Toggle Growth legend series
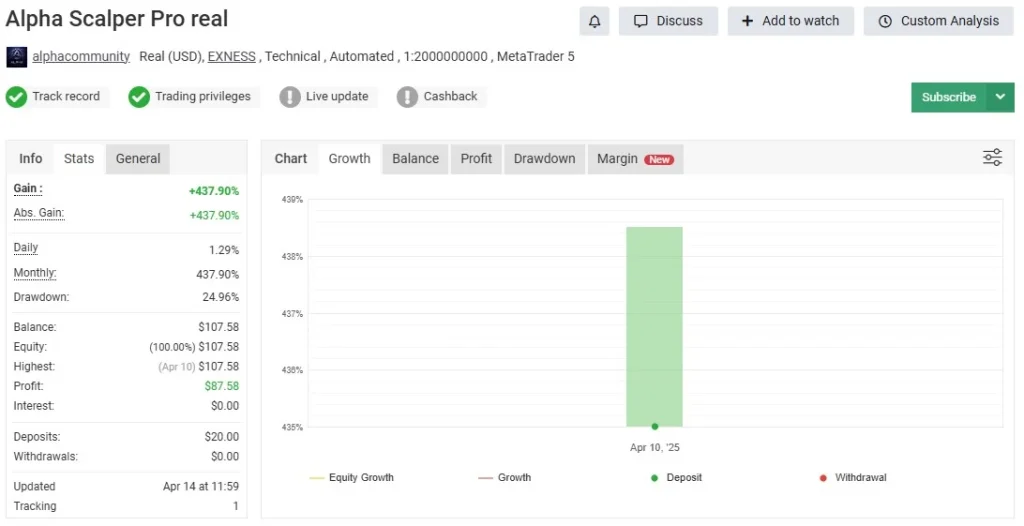The height and width of the screenshot is (526, 1024). click(504, 478)
